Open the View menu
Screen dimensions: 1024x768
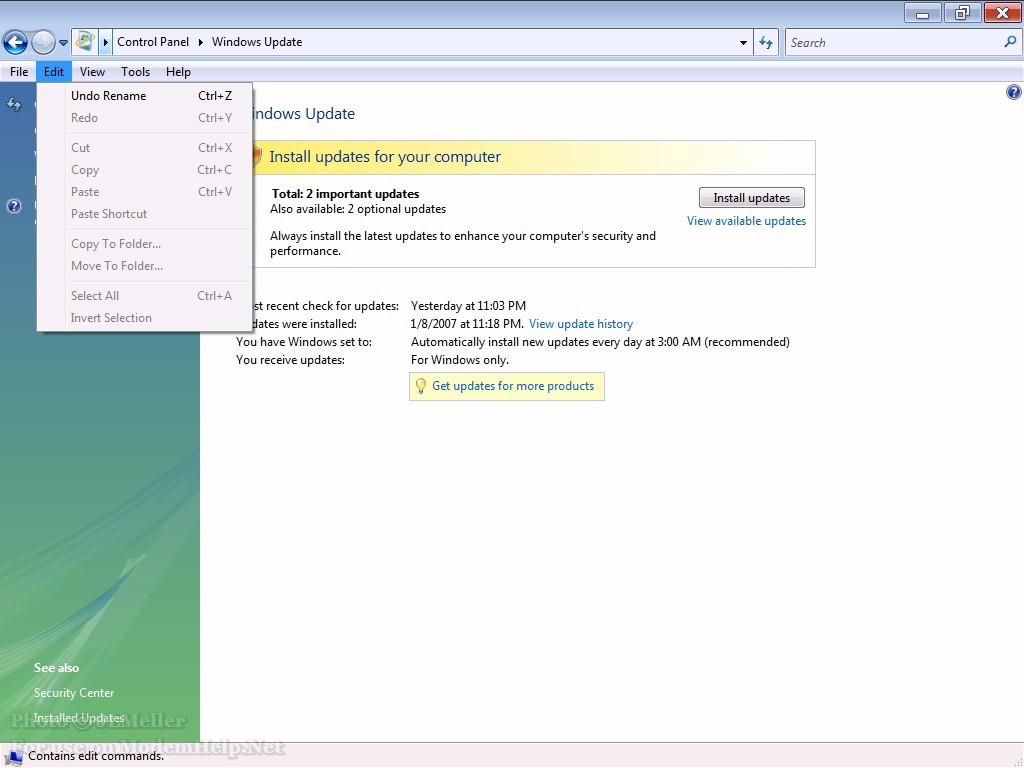pyautogui.click(x=92, y=72)
